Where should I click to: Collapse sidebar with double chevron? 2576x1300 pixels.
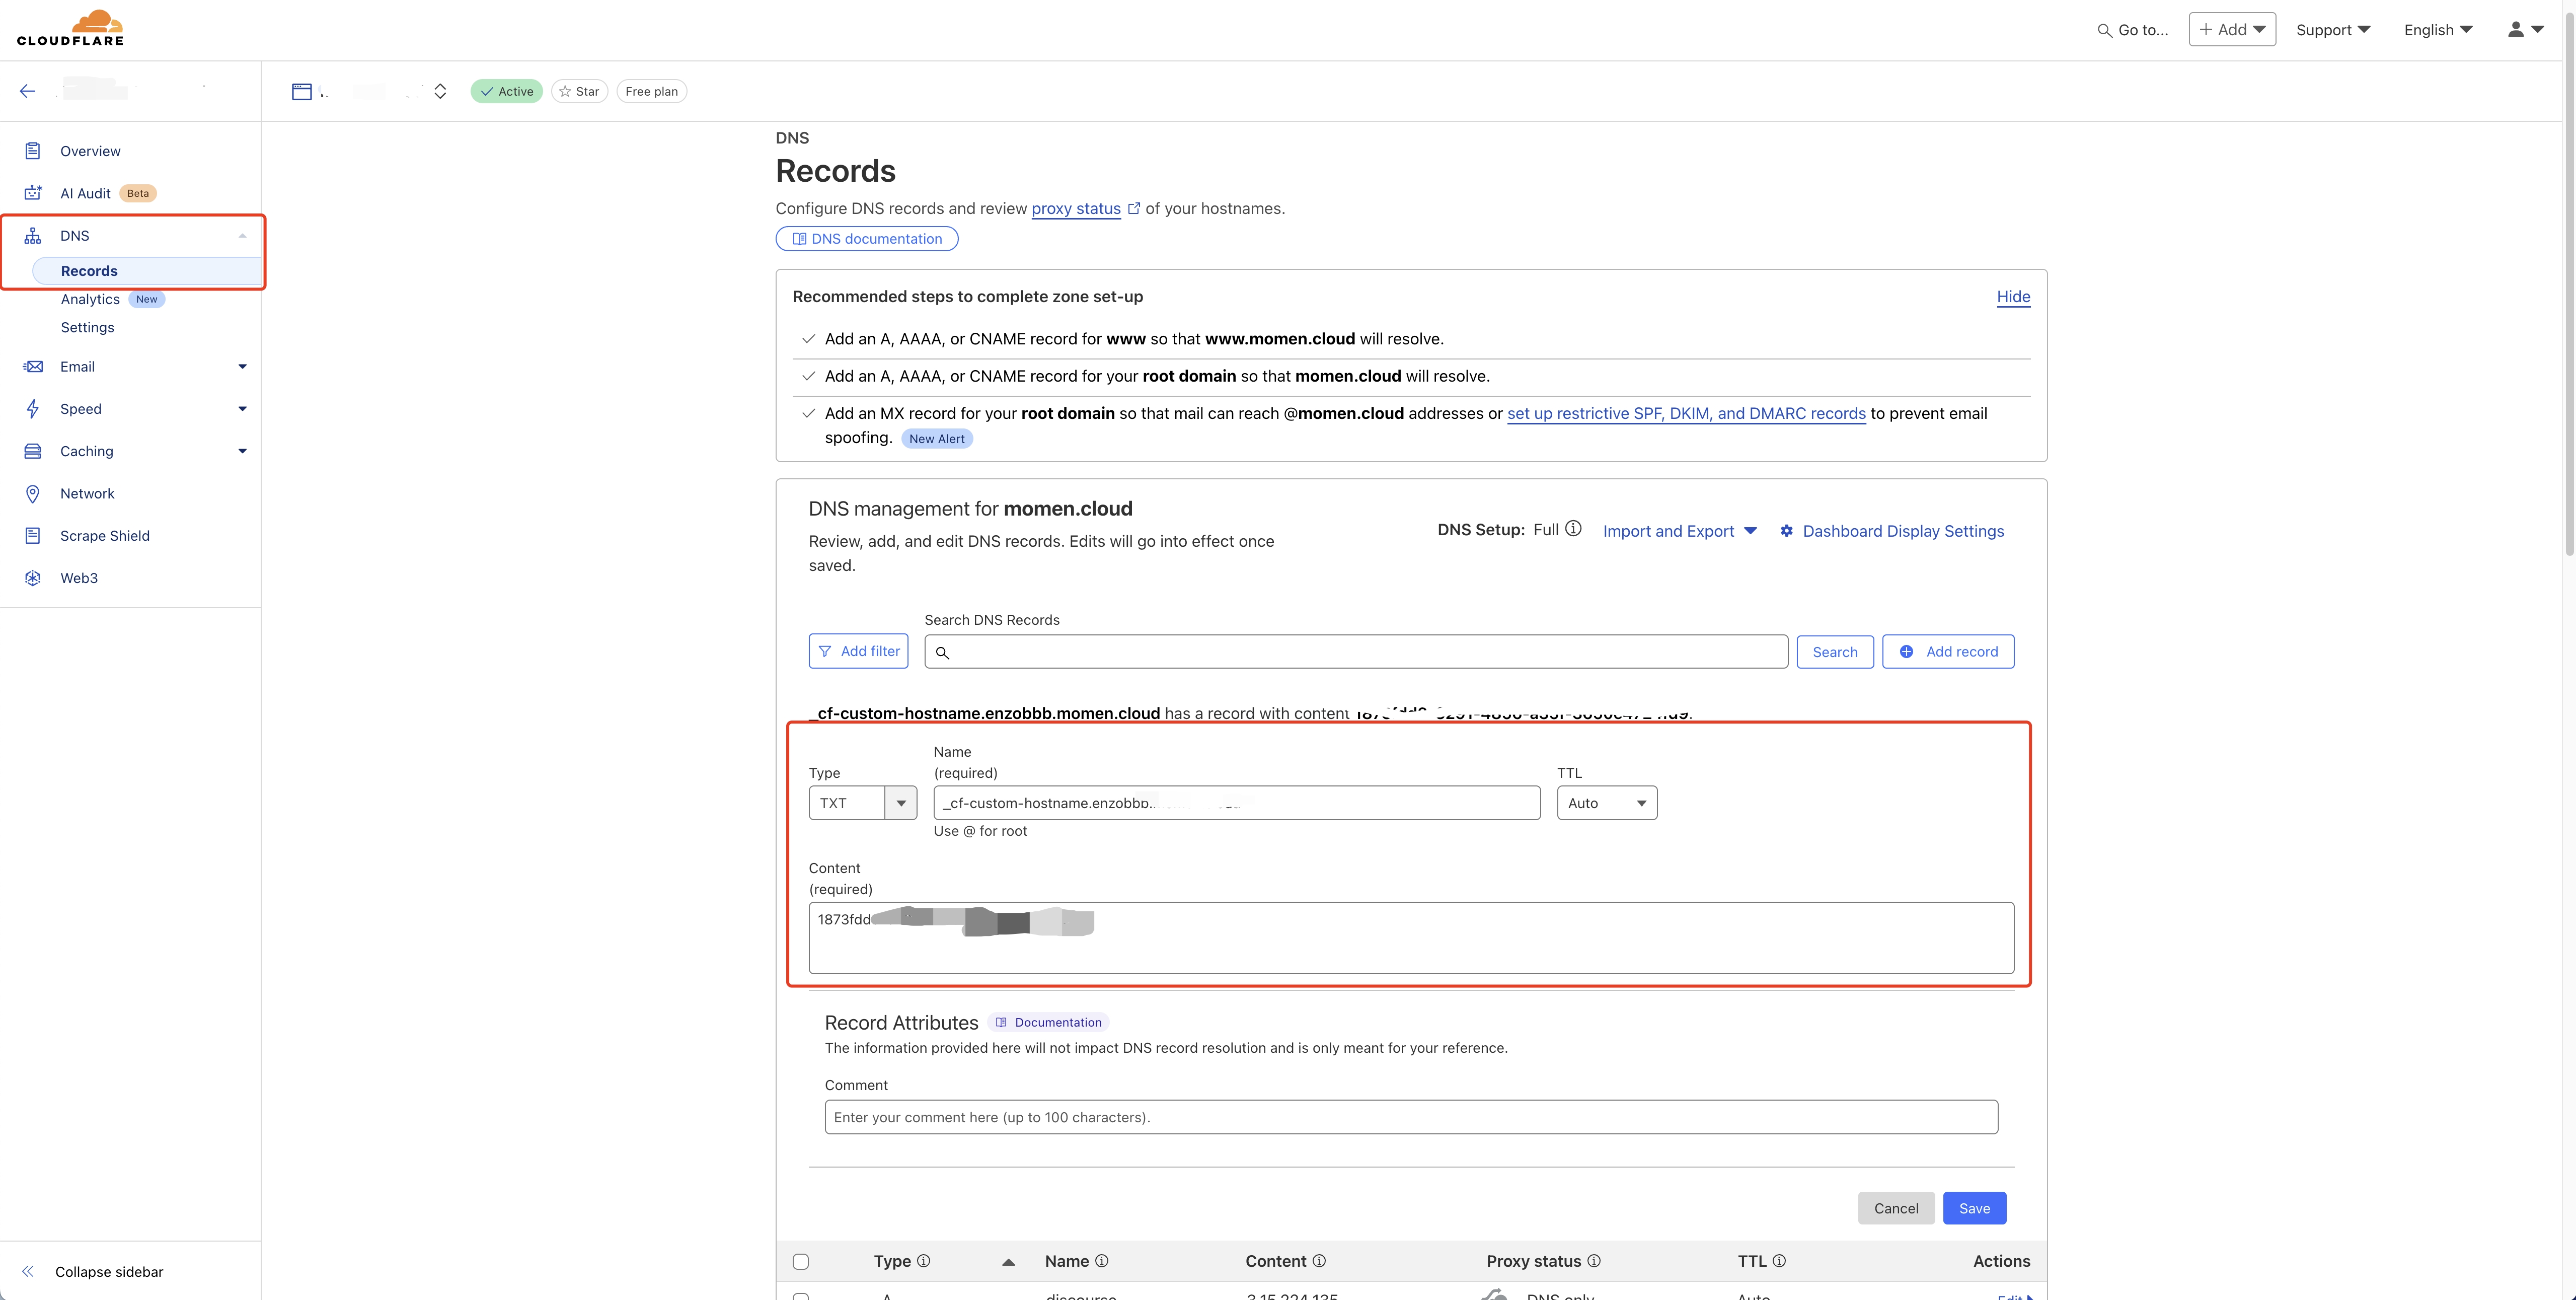[x=28, y=1271]
